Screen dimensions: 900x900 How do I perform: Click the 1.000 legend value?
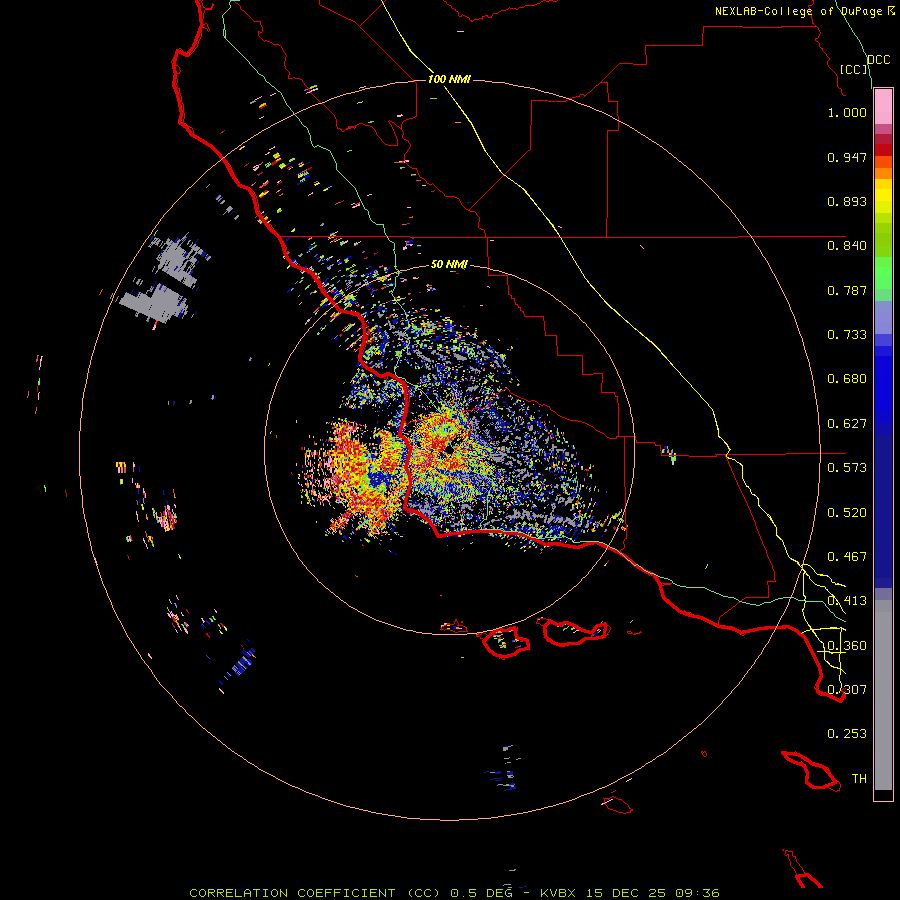coord(847,112)
